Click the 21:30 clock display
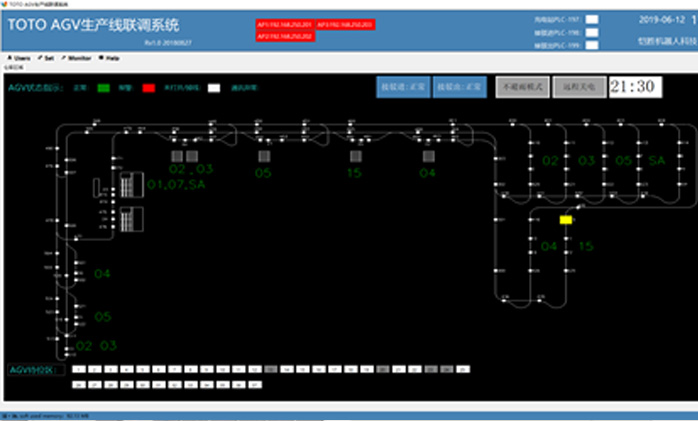 point(635,87)
